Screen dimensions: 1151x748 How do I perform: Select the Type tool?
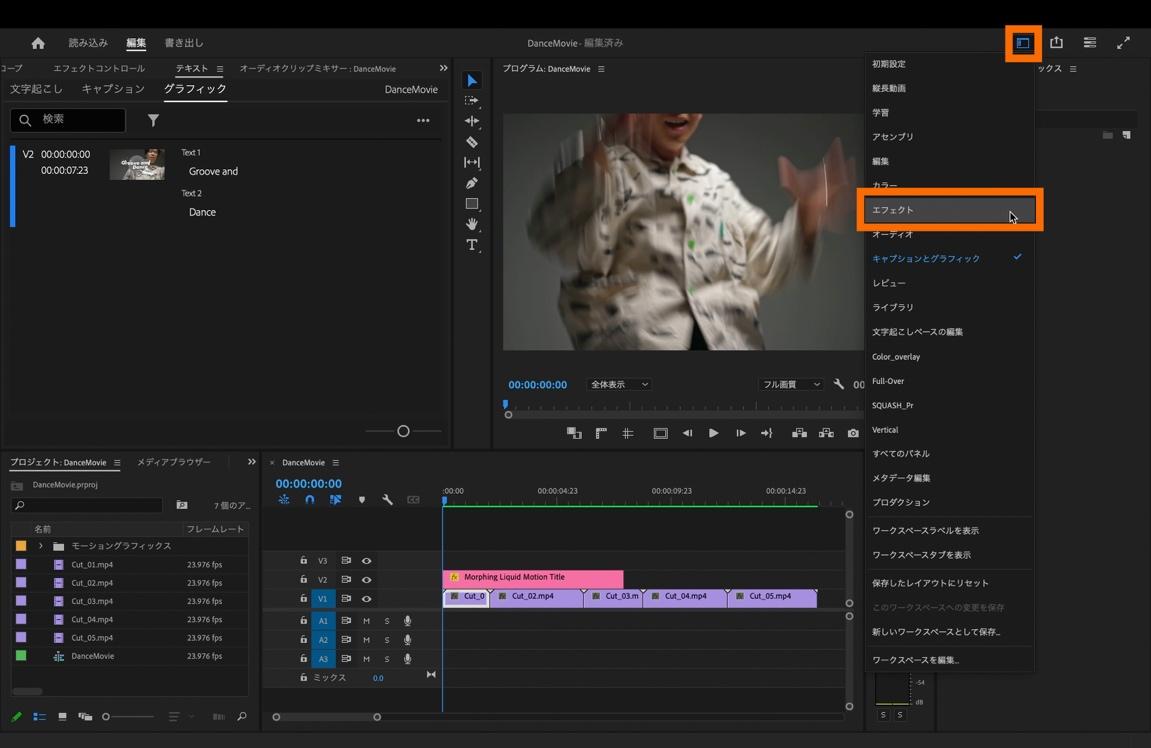(x=472, y=245)
